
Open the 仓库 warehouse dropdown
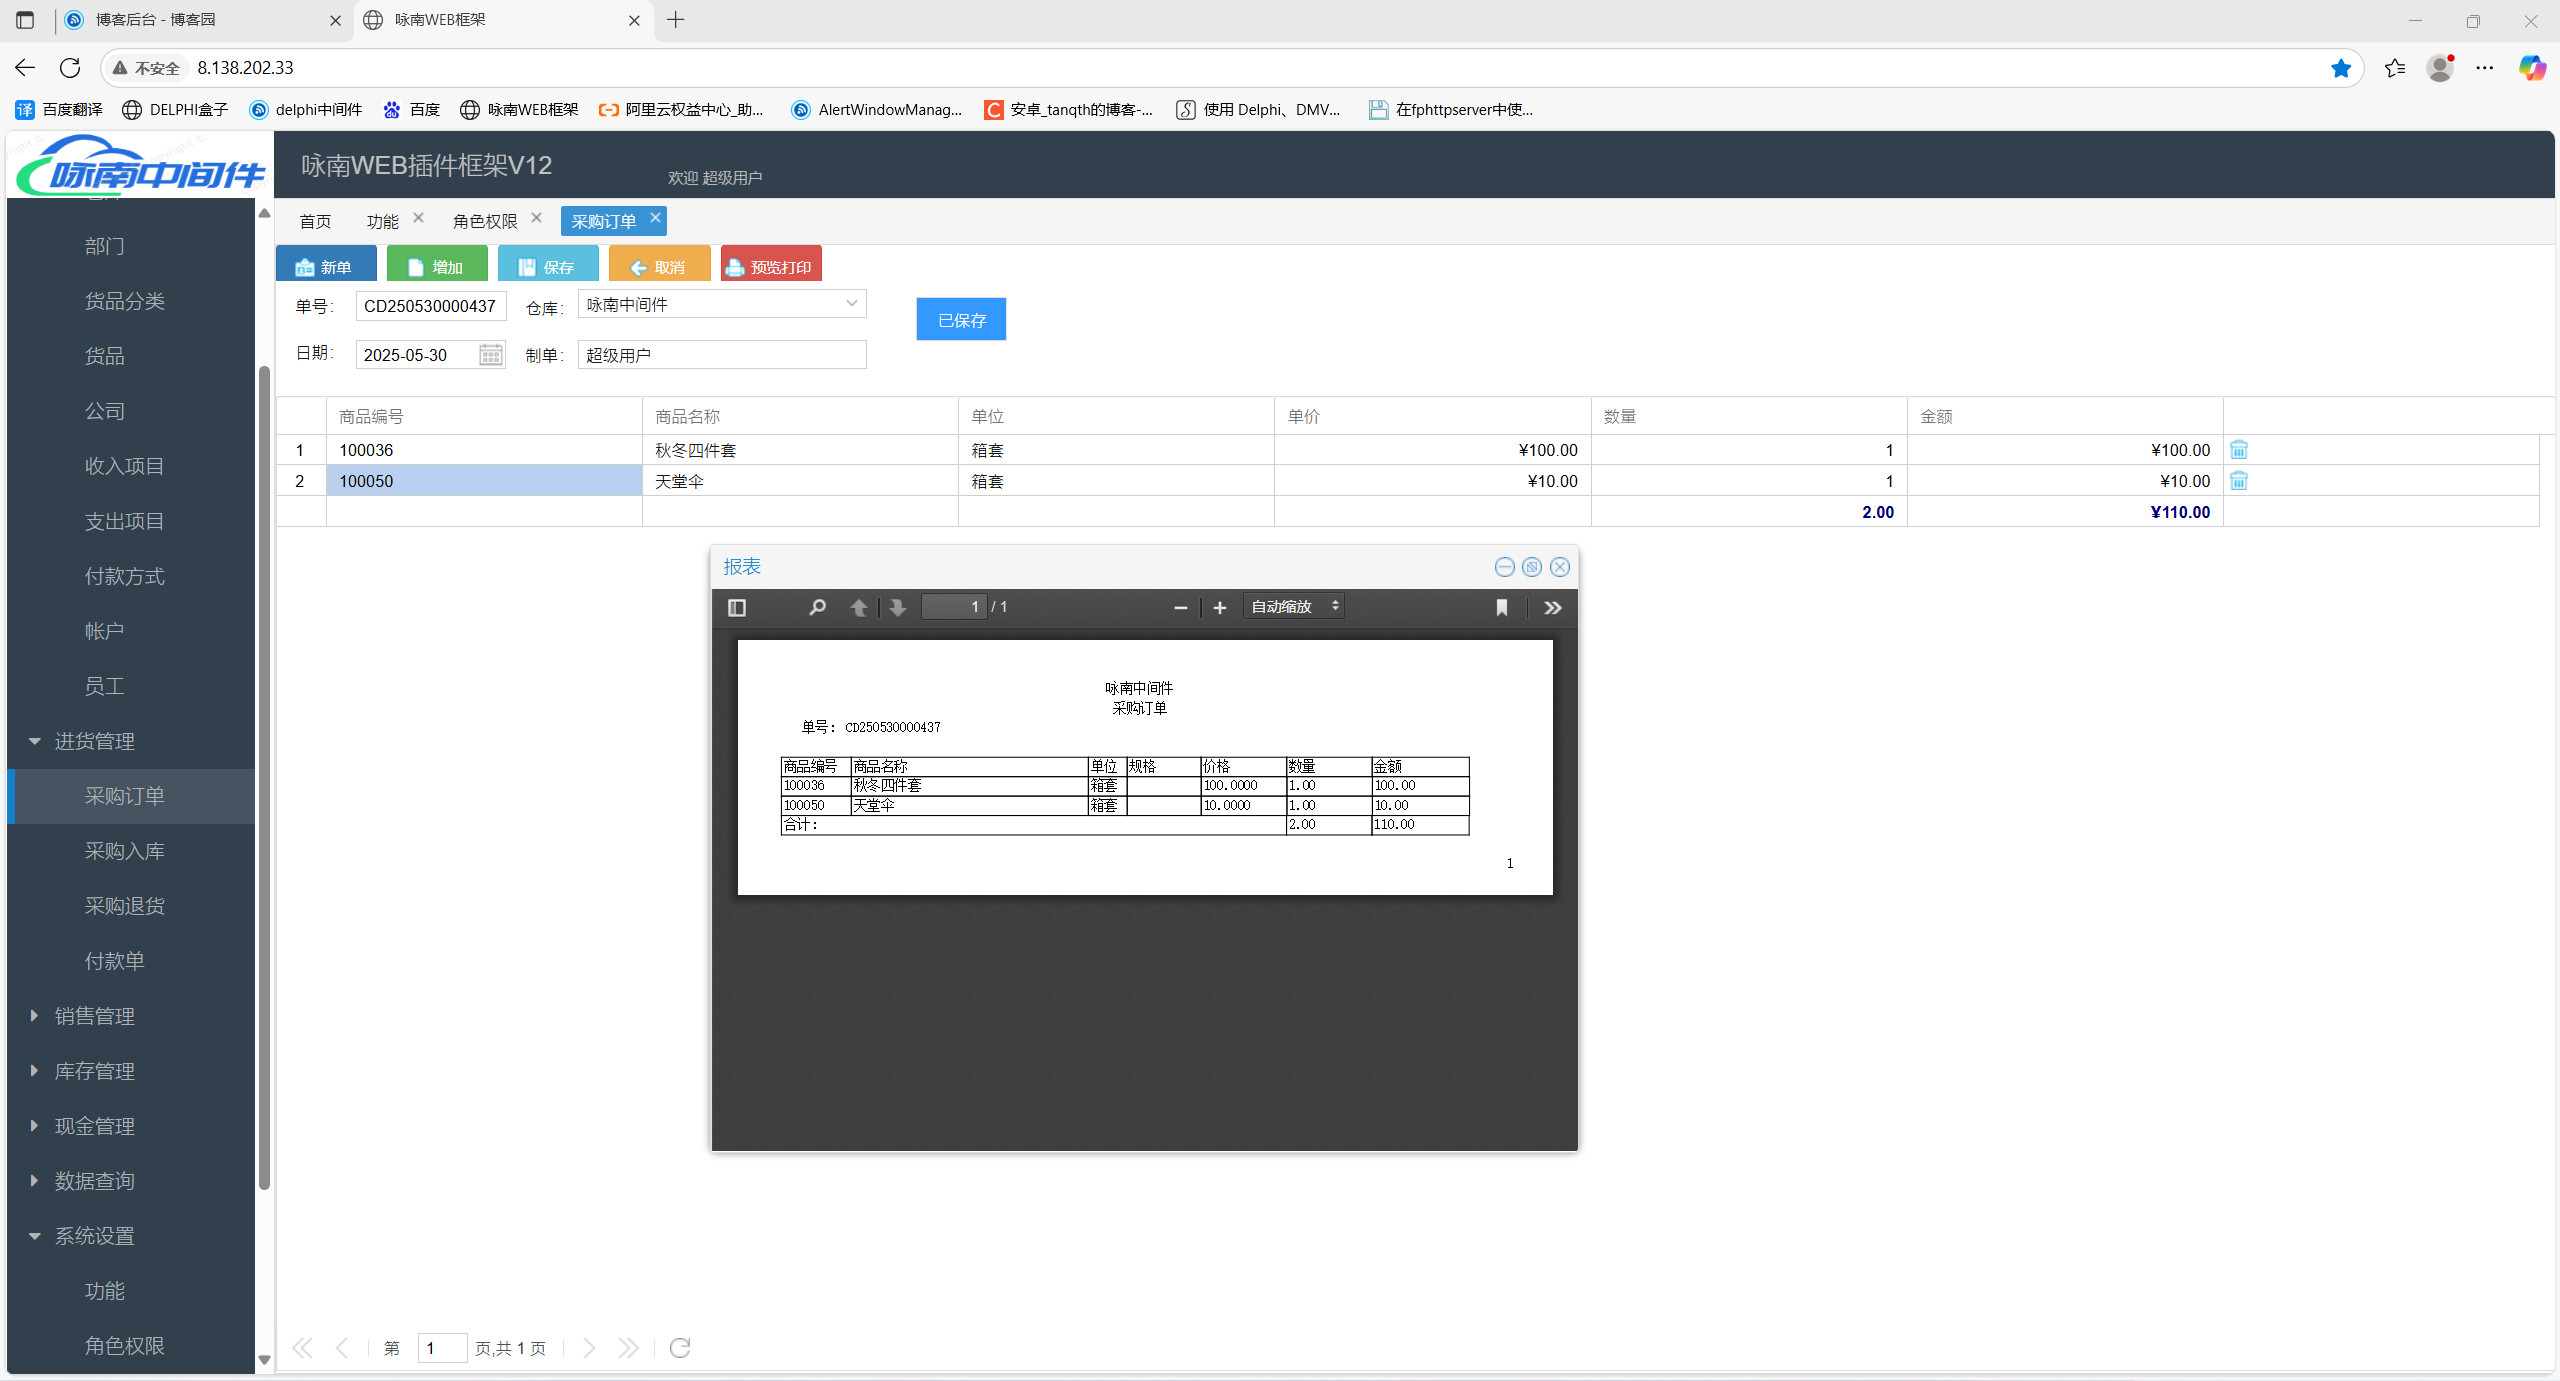click(851, 304)
